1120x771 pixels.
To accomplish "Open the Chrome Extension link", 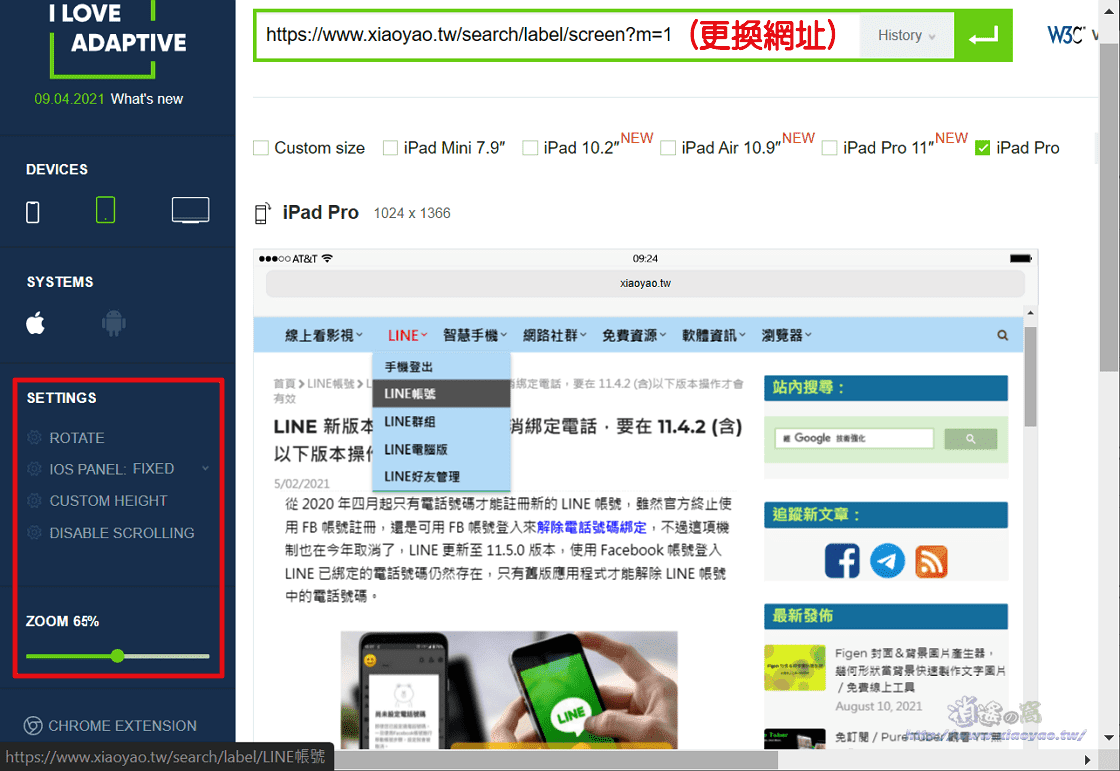I will click(x=122, y=726).
